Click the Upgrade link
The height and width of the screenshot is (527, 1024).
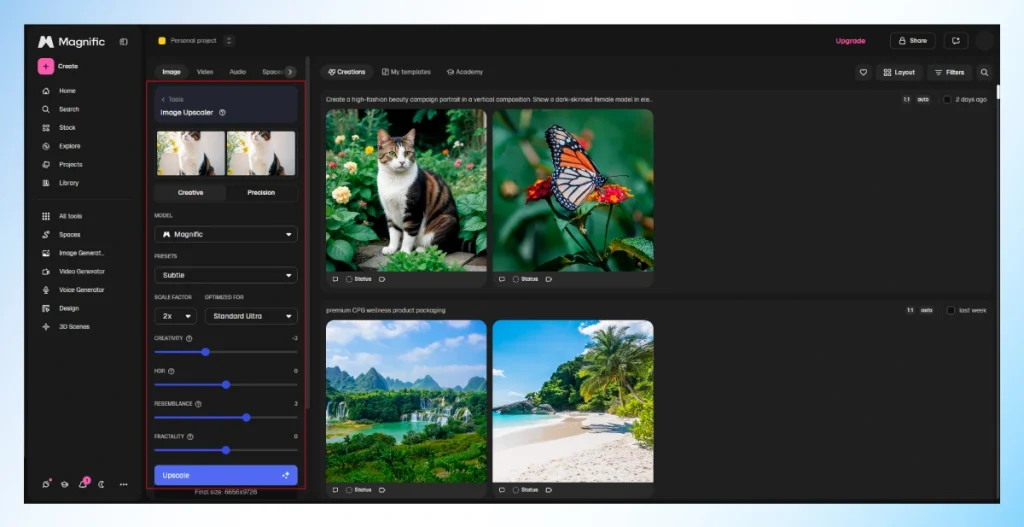850,40
